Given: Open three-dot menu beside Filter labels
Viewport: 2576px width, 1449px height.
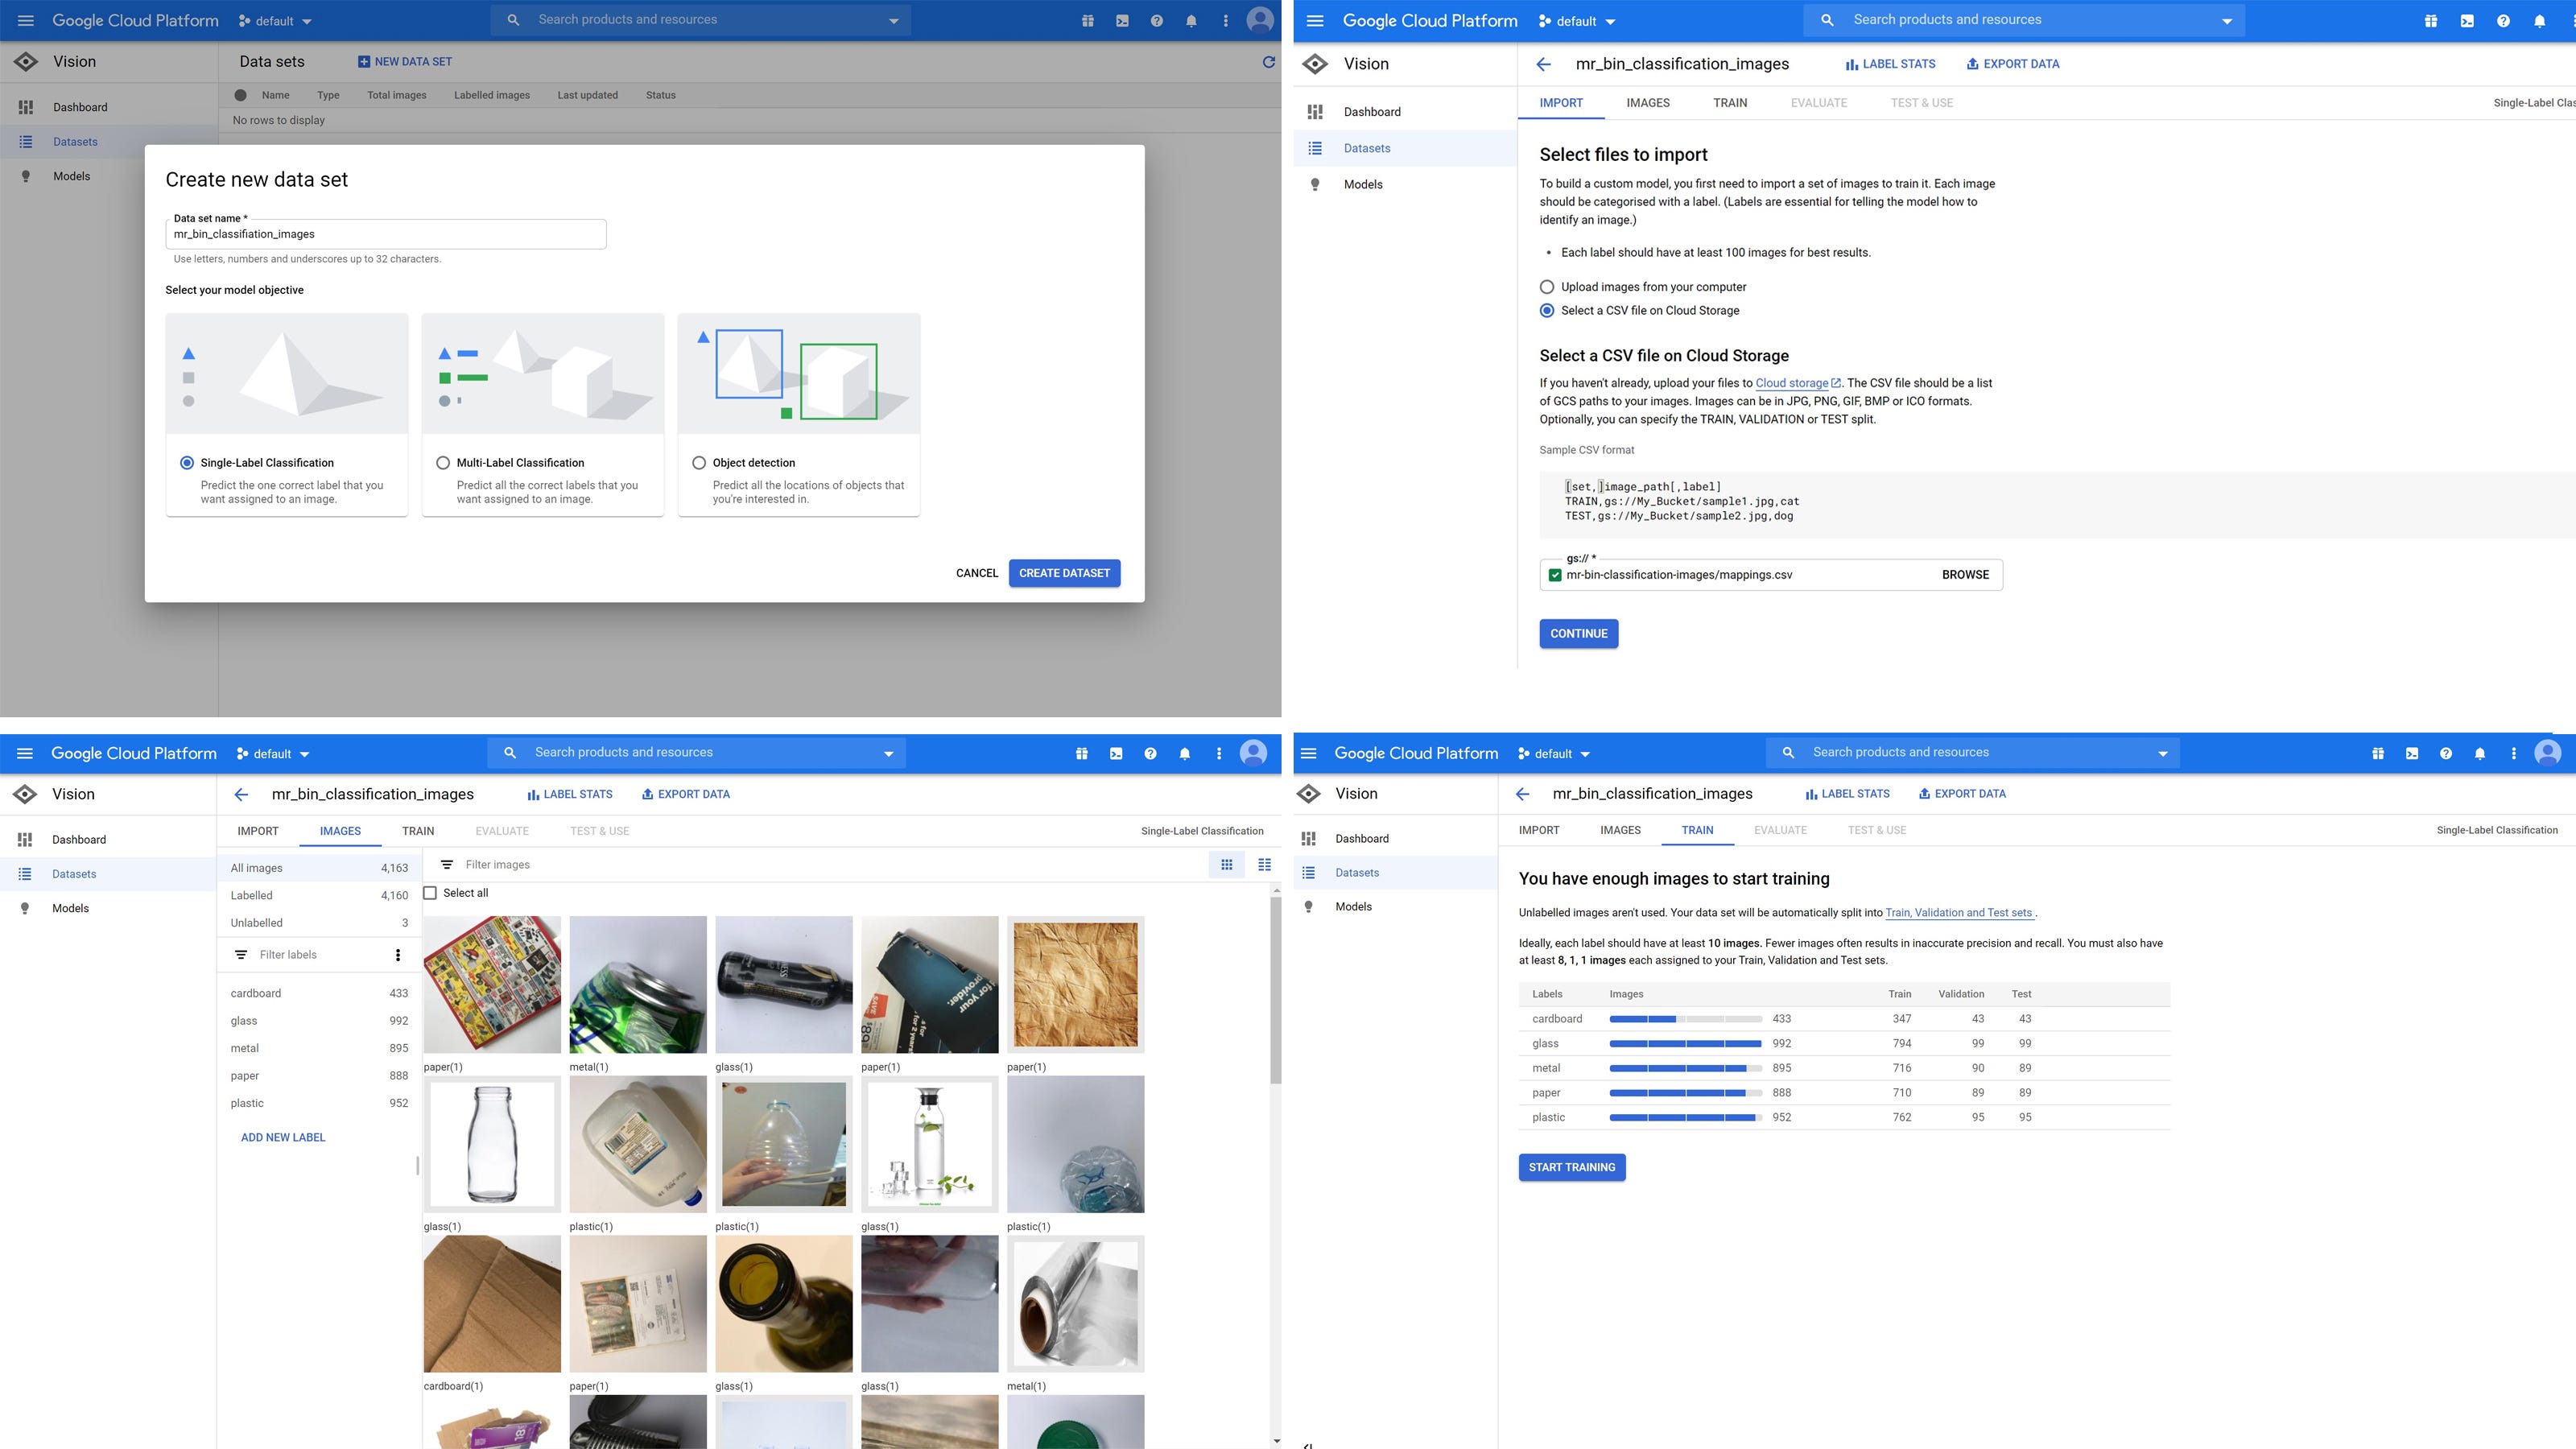Looking at the screenshot, I should [398, 955].
